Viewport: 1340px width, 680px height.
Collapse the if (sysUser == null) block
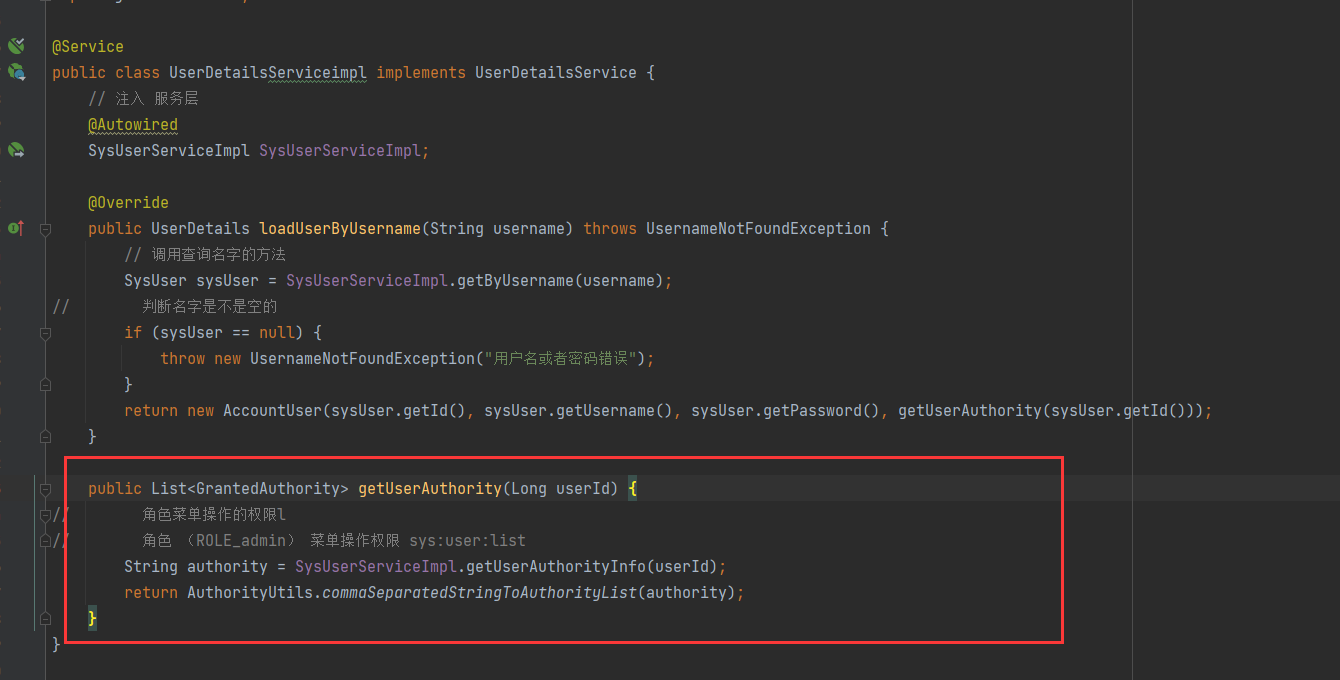click(45, 333)
